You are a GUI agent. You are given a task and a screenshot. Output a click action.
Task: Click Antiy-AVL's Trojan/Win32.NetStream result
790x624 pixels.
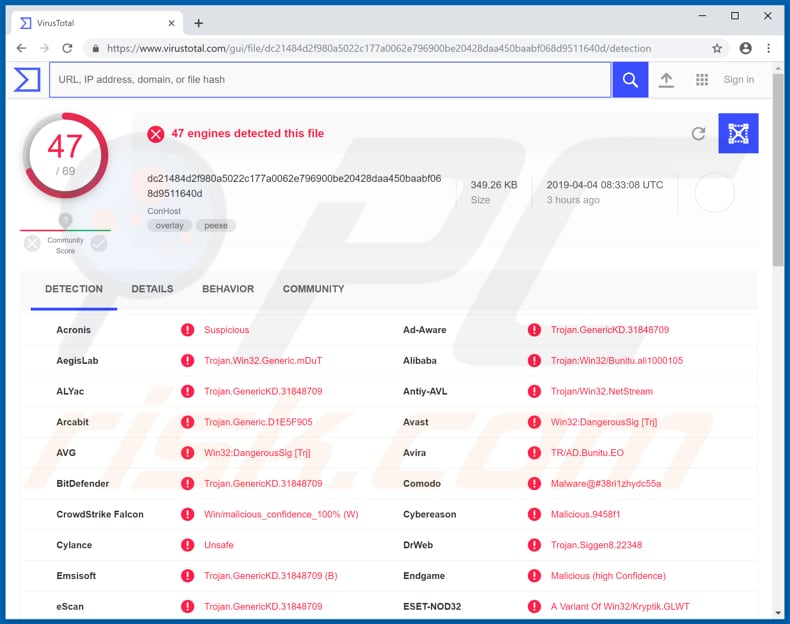coord(602,391)
